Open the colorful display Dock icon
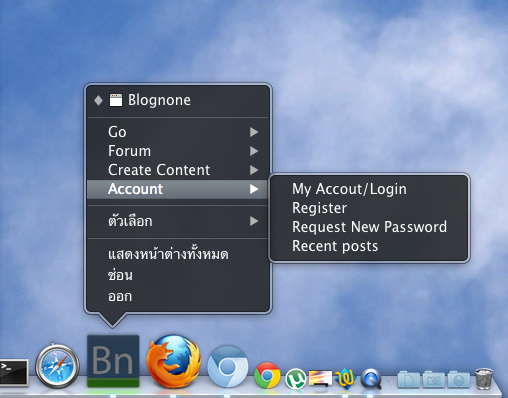This screenshot has height=398, width=508. click(320, 379)
